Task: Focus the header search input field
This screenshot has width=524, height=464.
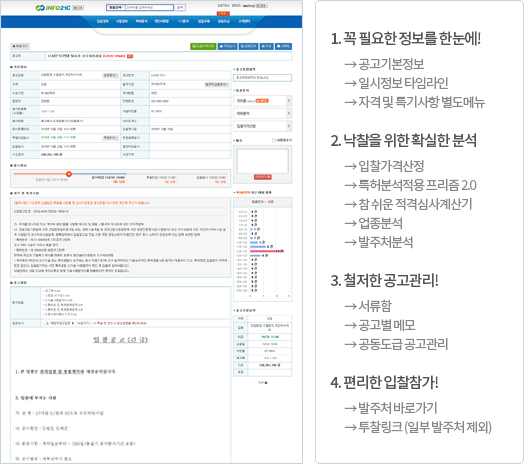Action: 149,7
